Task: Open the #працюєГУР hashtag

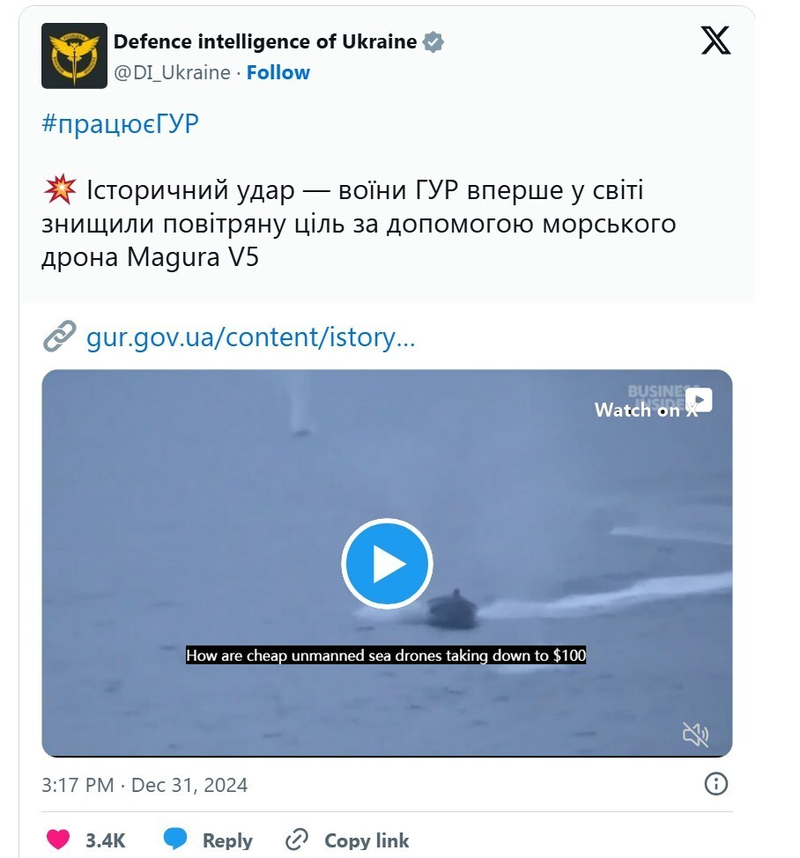Action: coord(120,124)
